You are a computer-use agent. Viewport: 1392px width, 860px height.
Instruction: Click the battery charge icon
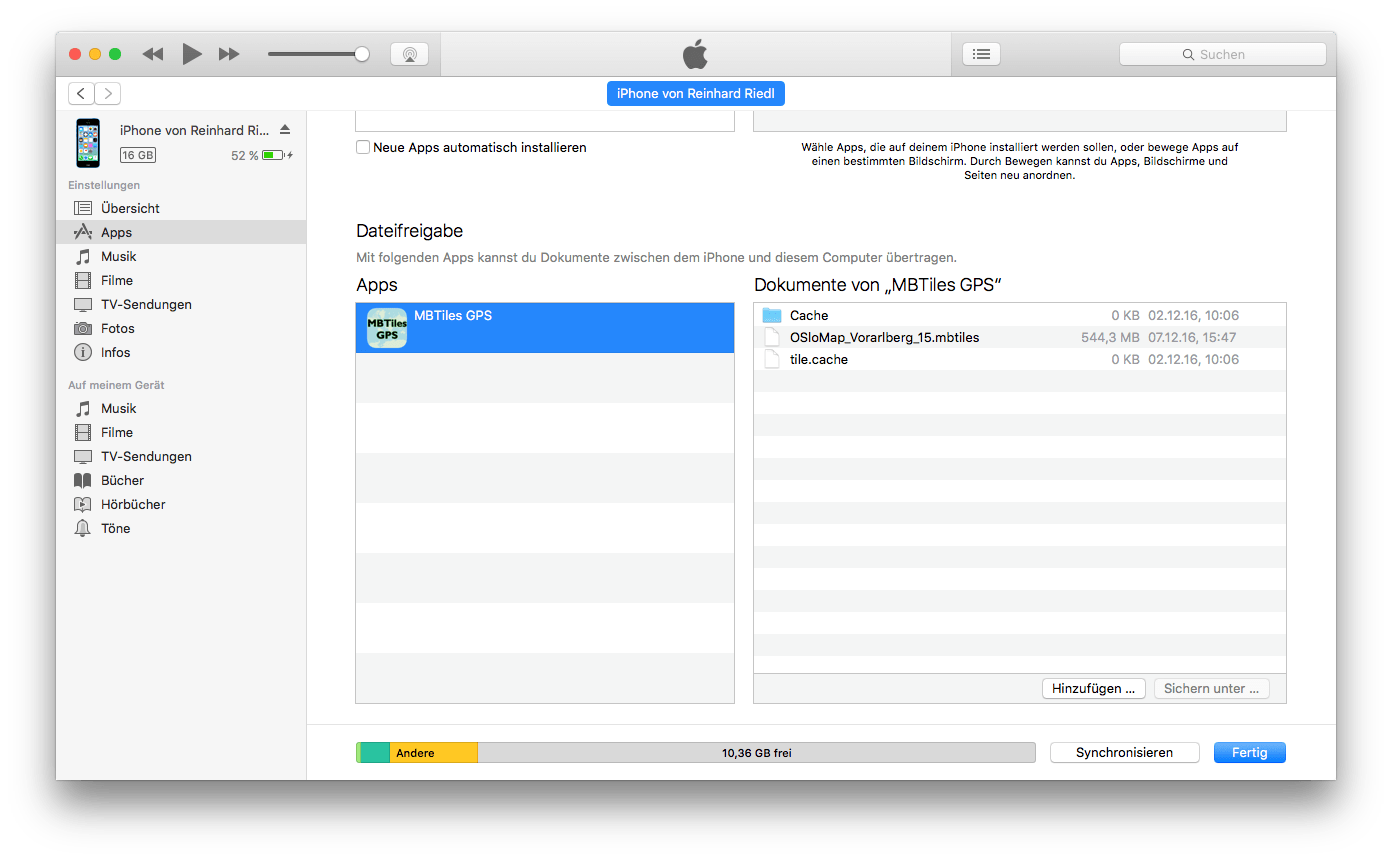pyautogui.click(x=277, y=155)
